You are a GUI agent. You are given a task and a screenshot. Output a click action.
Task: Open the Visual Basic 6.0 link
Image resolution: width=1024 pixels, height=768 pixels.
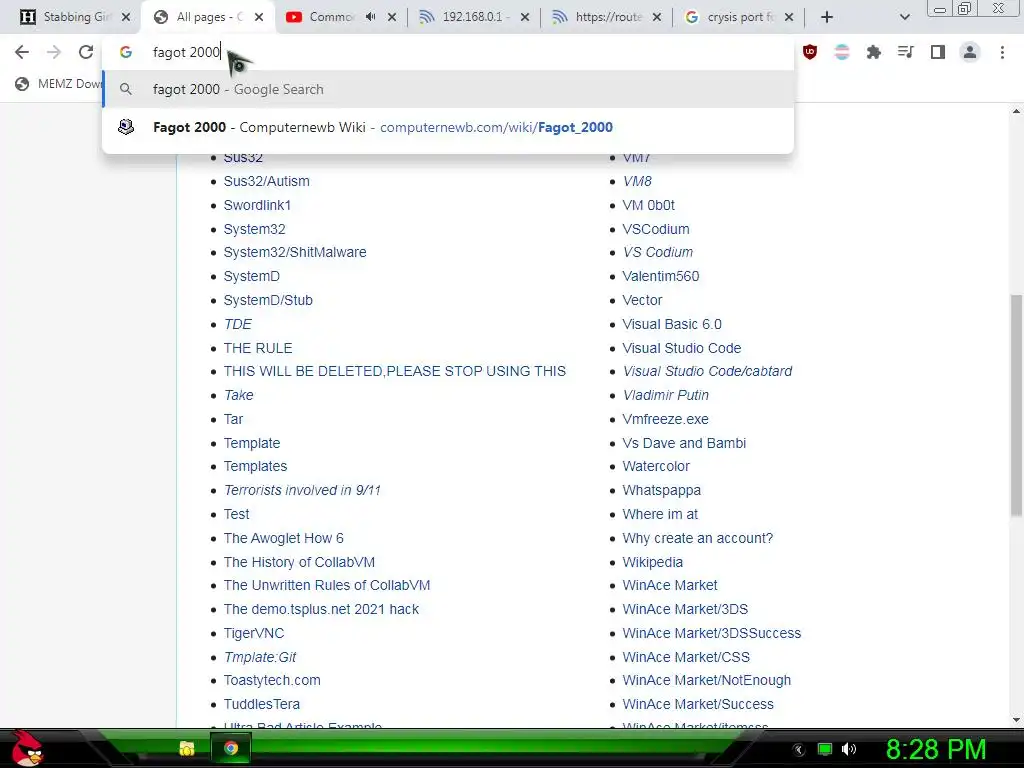point(672,325)
